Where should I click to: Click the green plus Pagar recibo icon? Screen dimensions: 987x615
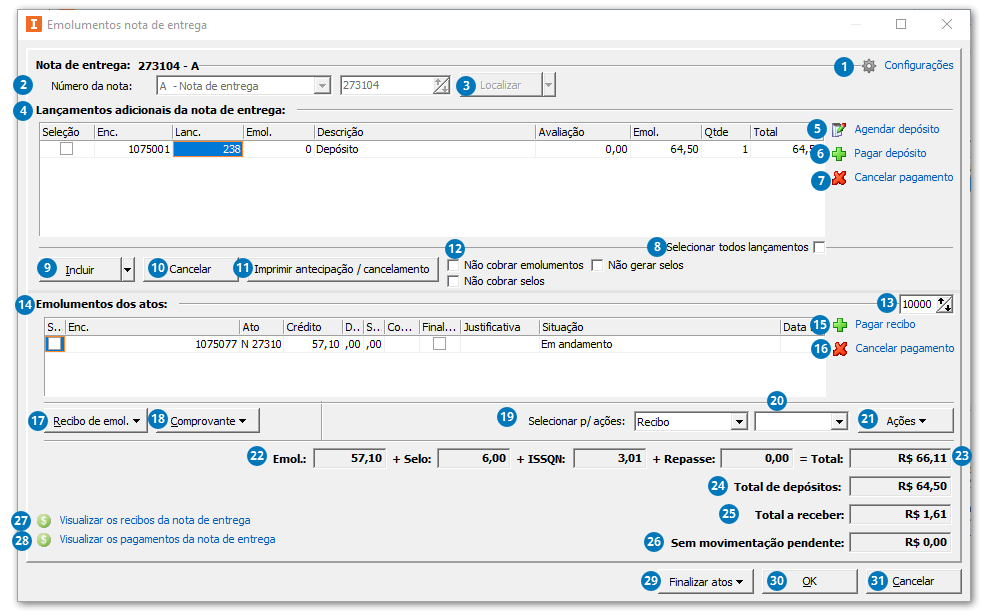click(x=840, y=325)
